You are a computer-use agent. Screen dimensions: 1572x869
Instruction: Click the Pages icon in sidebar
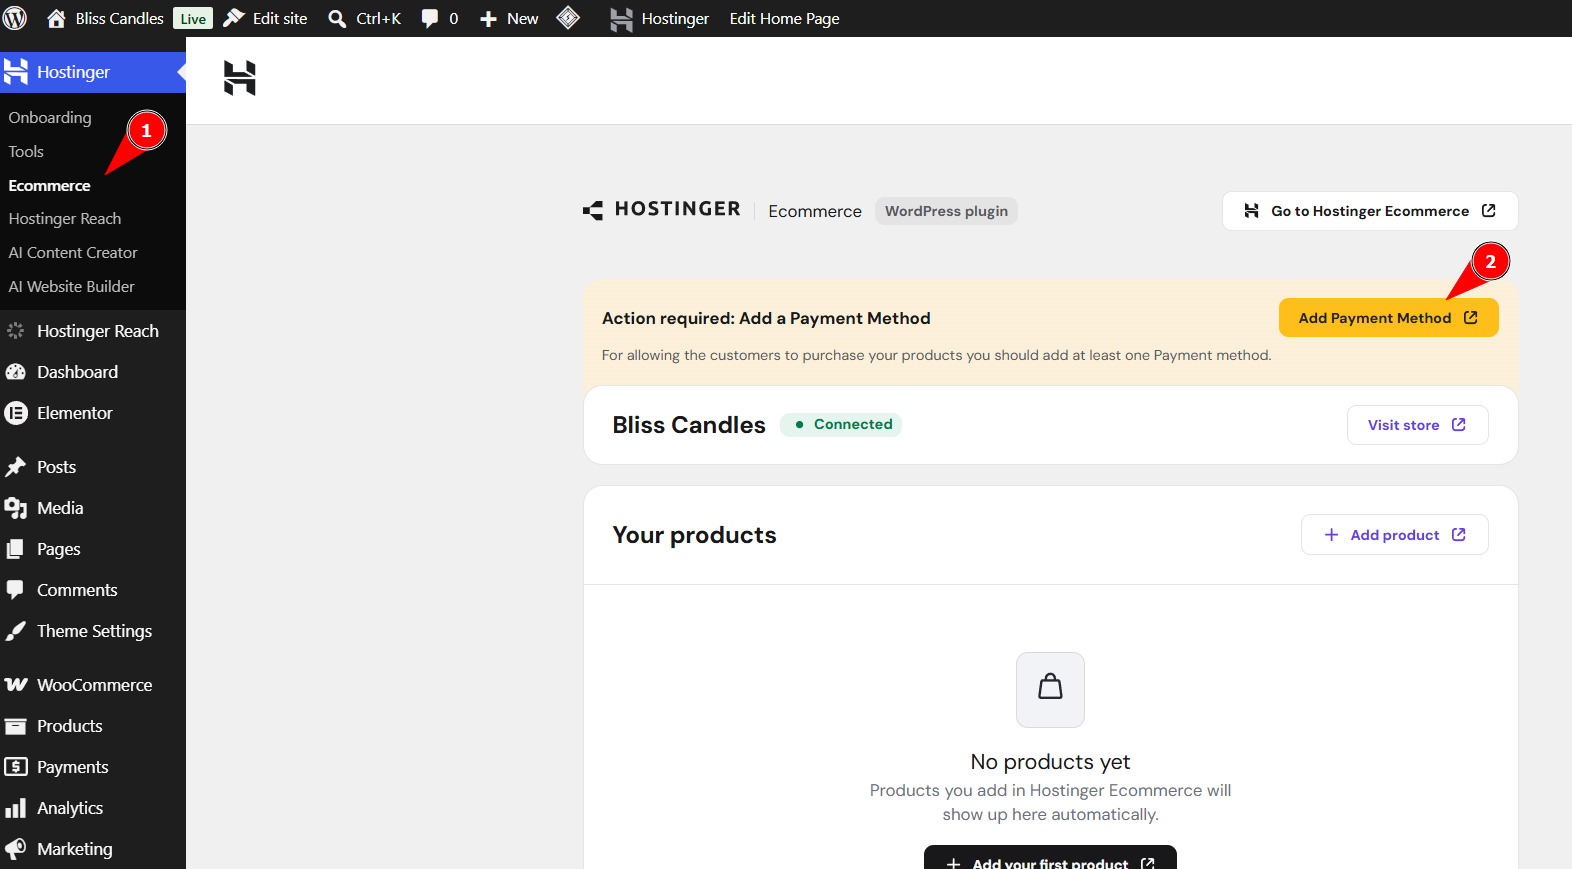[x=15, y=549]
